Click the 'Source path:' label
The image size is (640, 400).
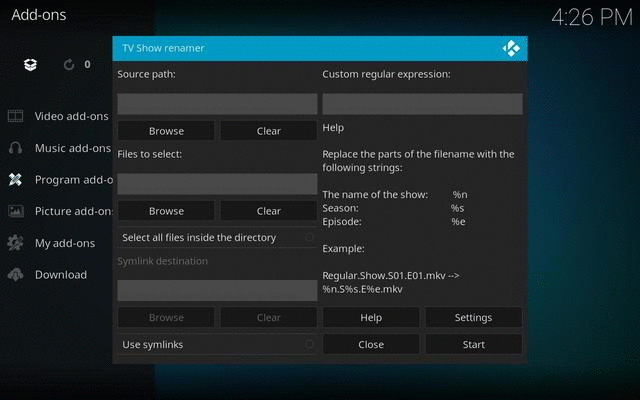(x=147, y=74)
